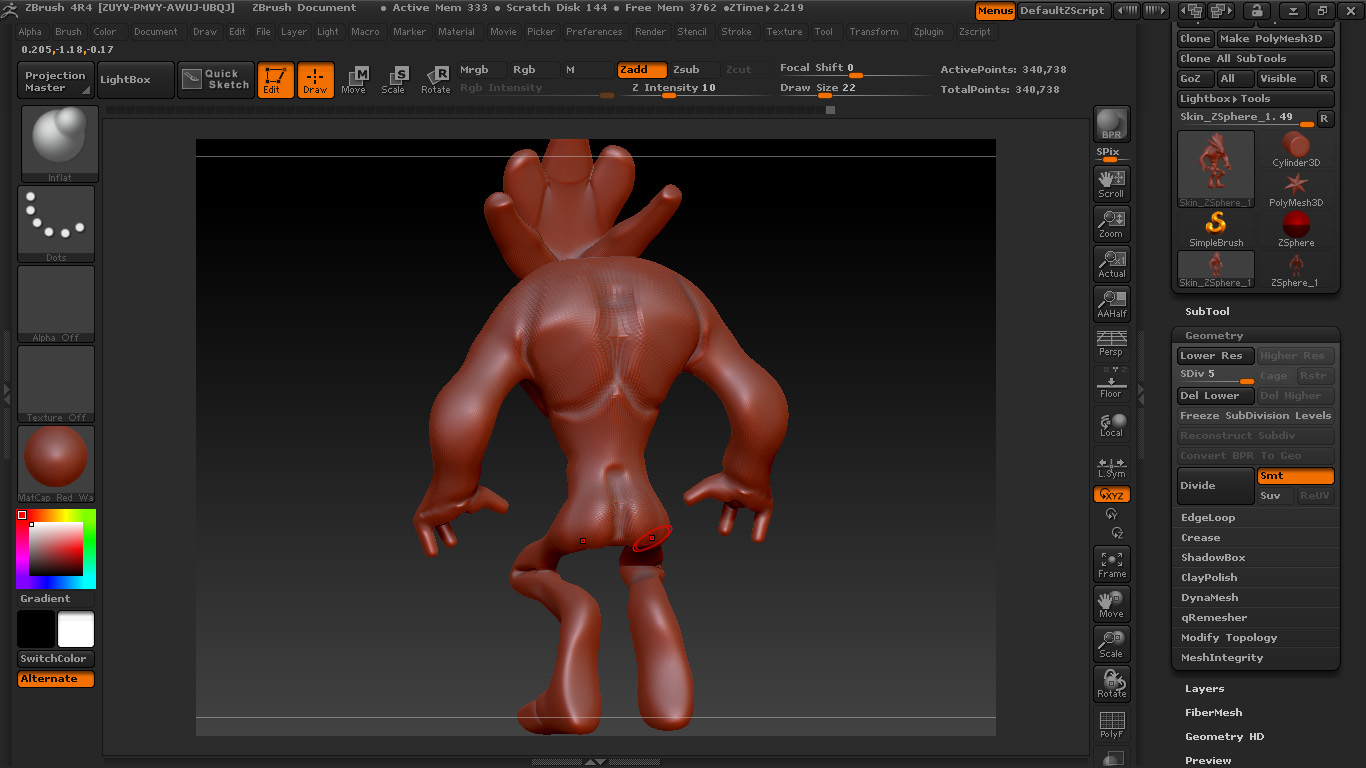Toggle L.Sym local symmetry
Screen dimensions: 1366x768
(1111, 467)
